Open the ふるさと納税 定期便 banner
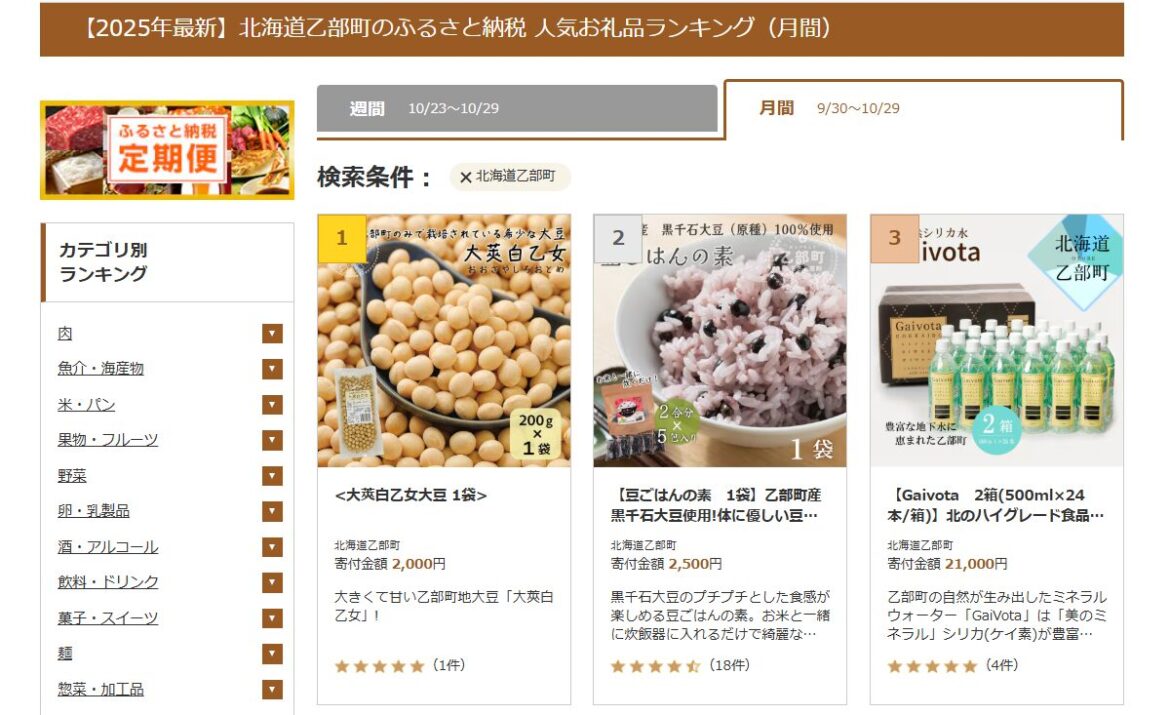The height and width of the screenshot is (715, 1170). (x=167, y=150)
